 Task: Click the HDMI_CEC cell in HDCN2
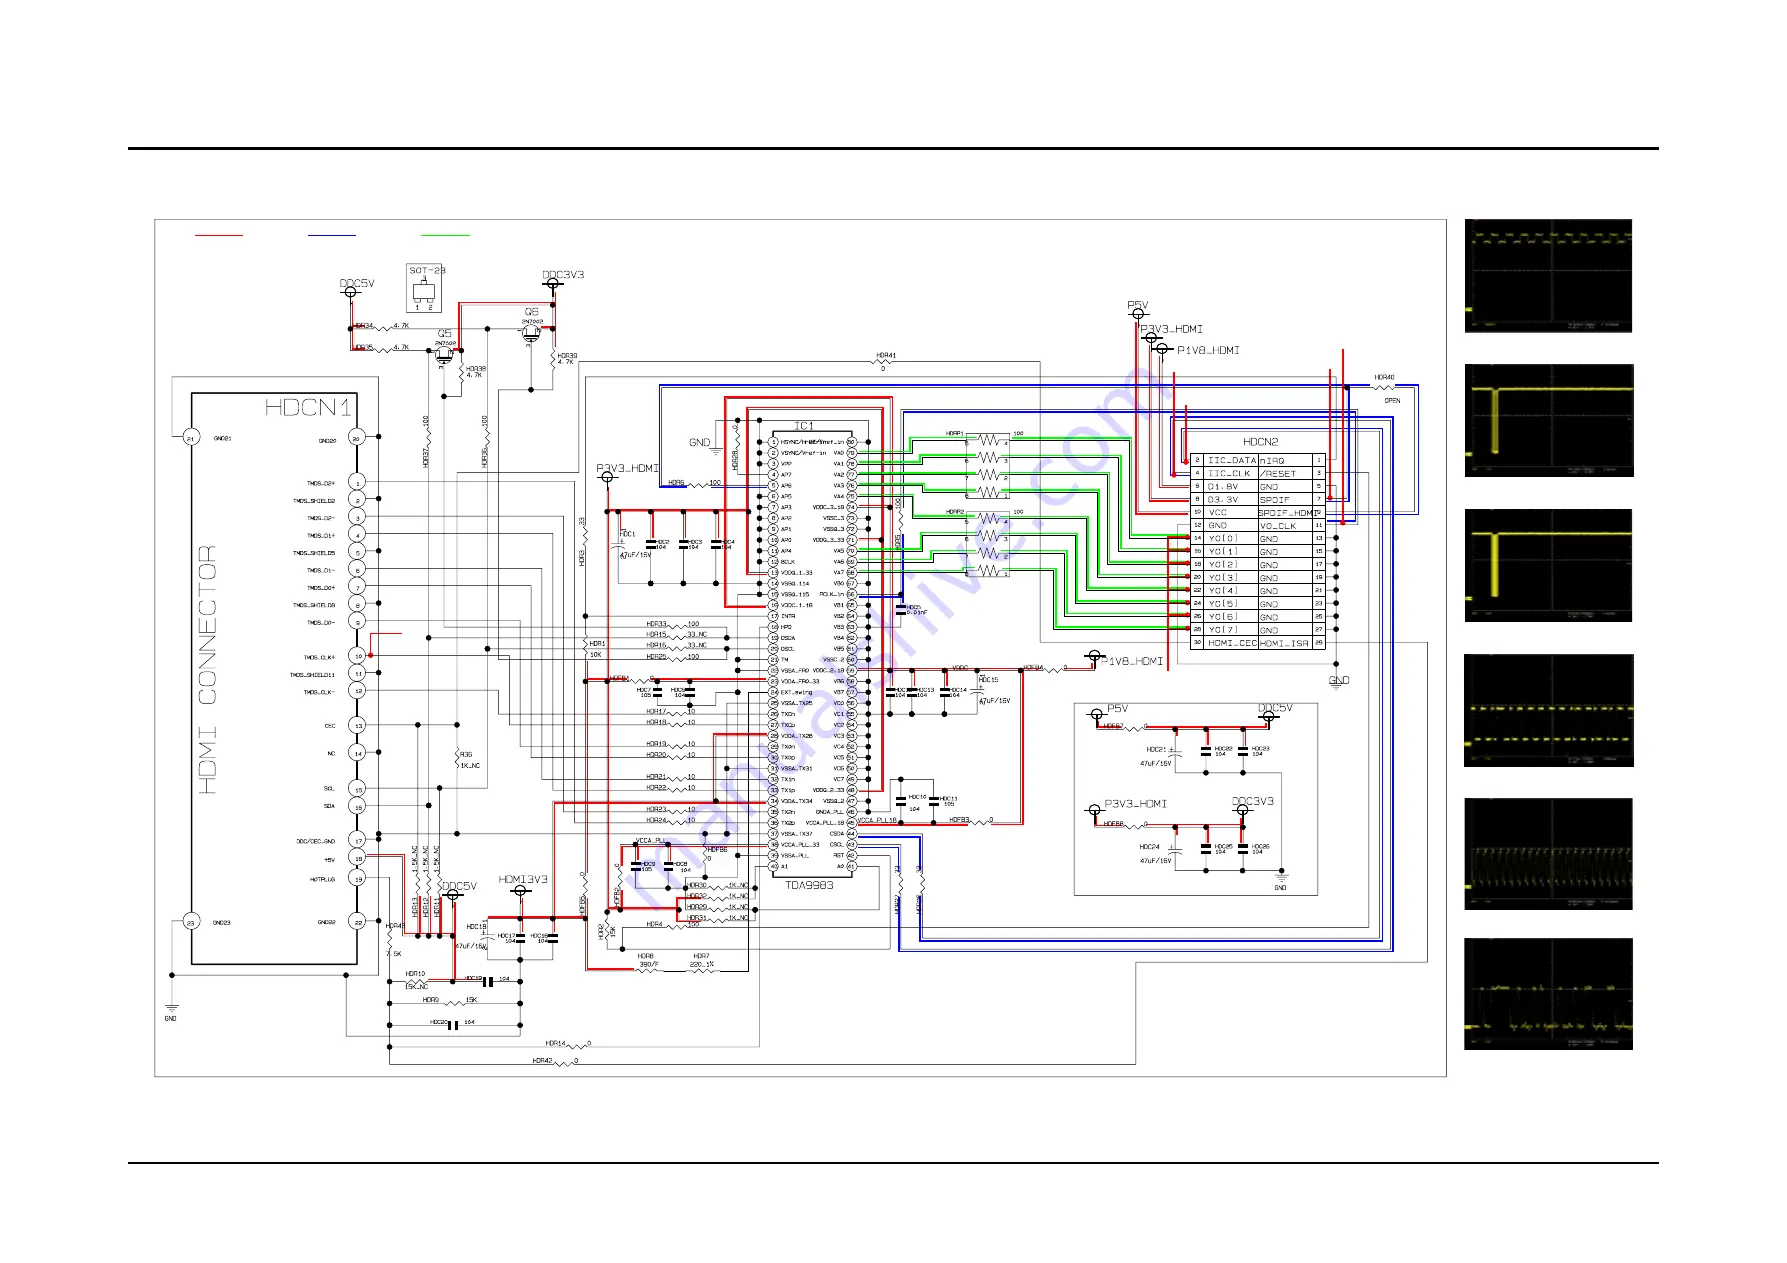click(1230, 643)
